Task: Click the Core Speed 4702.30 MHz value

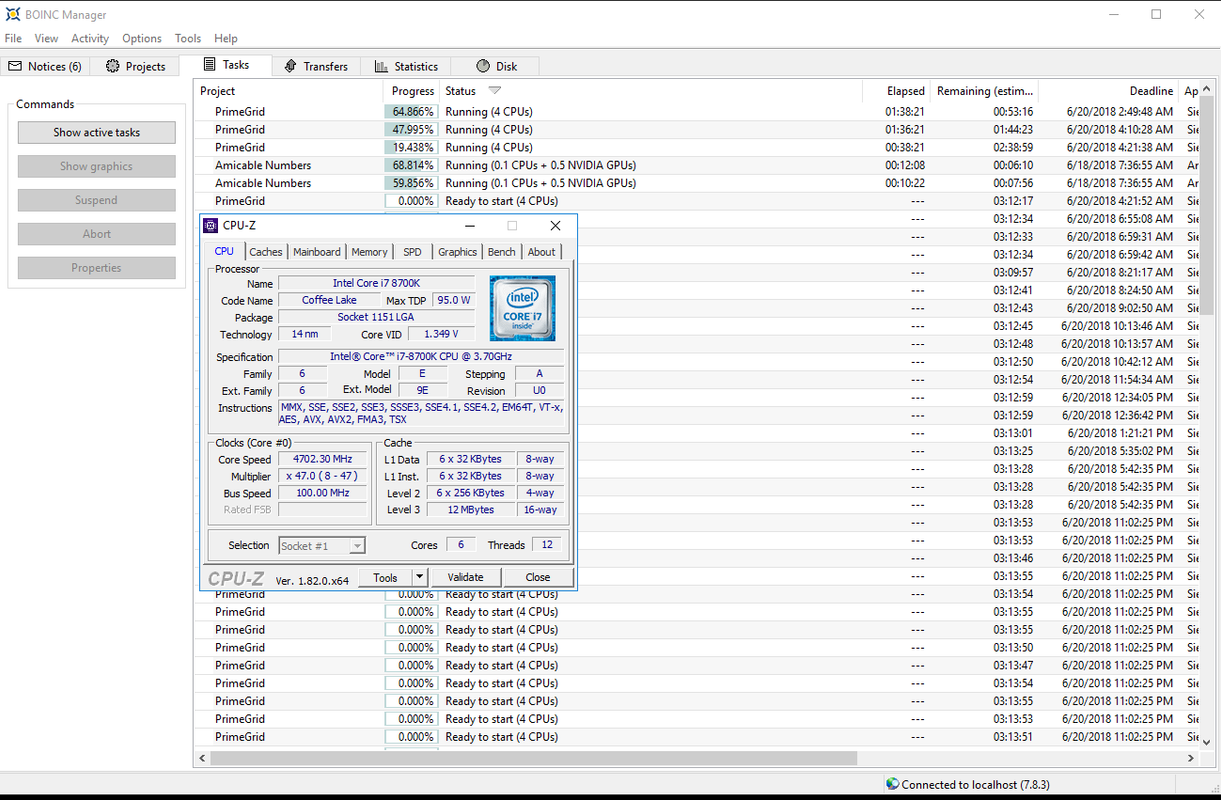Action: (x=322, y=460)
